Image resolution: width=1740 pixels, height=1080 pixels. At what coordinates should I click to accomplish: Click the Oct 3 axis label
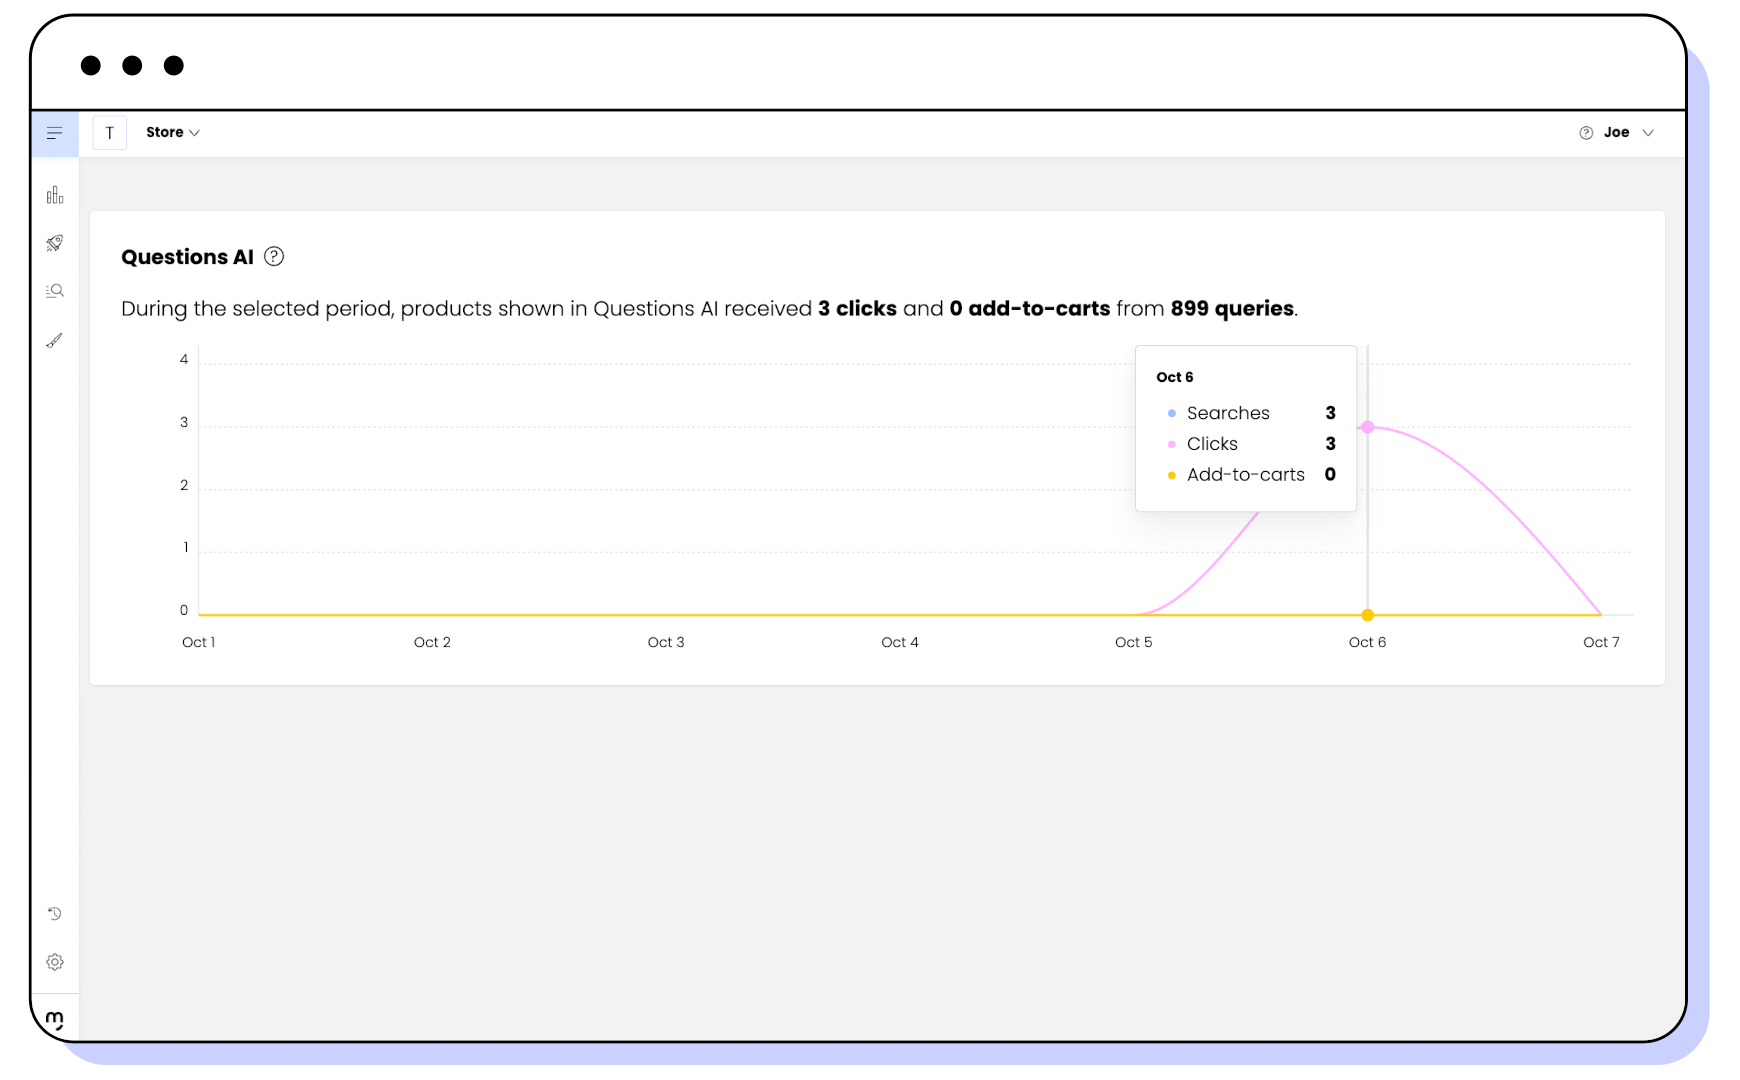pyautogui.click(x=666, y=642)
